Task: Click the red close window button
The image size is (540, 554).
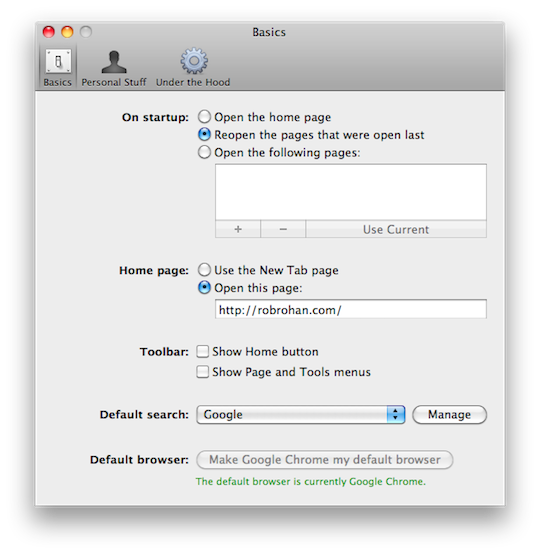Action: coord(49,32)
